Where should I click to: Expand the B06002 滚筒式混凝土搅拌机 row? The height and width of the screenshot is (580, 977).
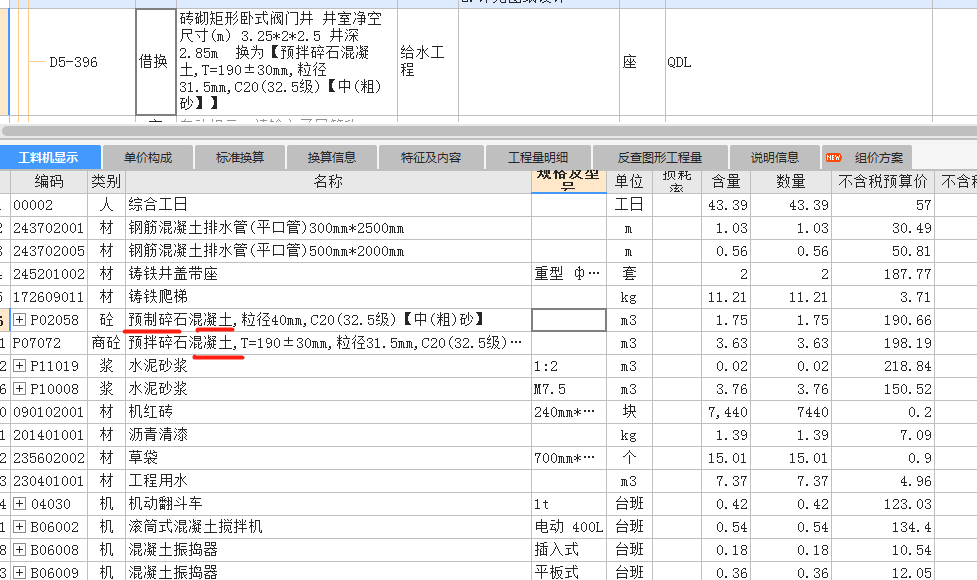20,527
